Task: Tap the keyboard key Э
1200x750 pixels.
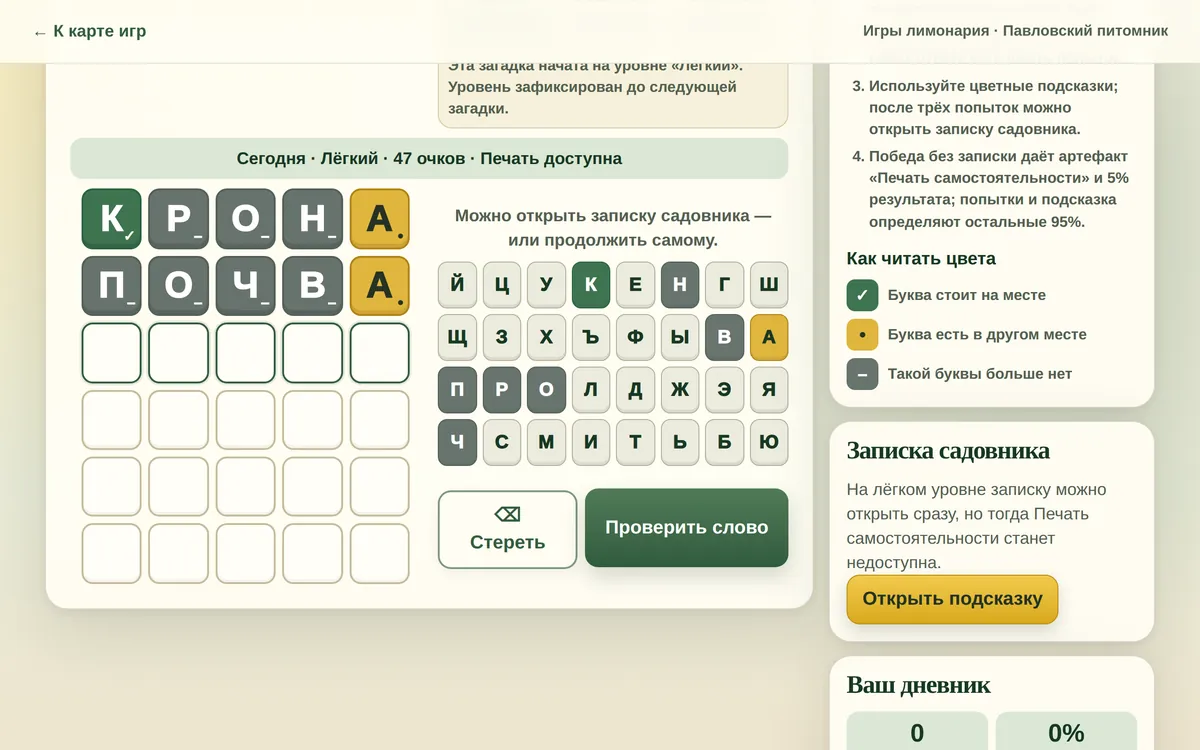Action: pos(724,390)
